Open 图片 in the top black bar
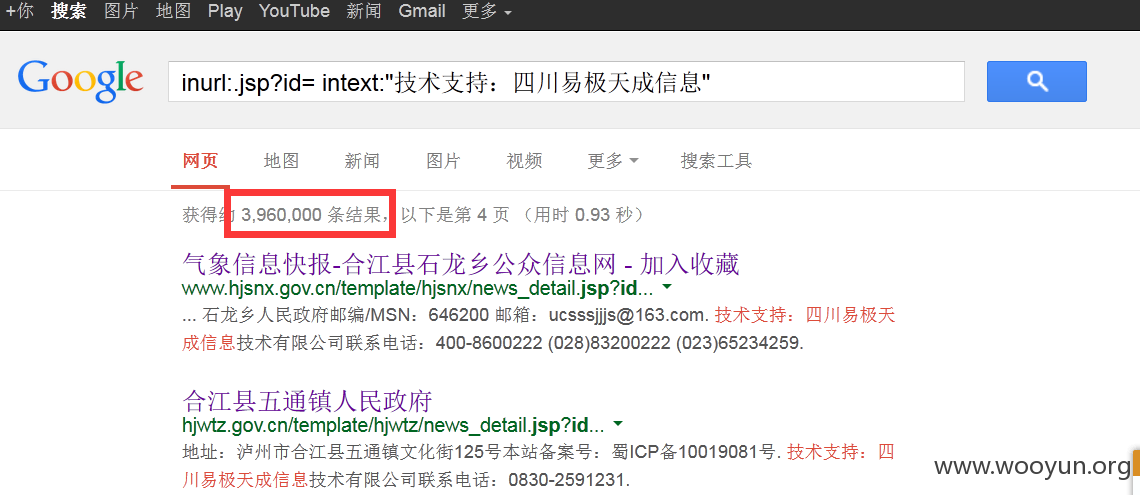Image resolution: width=1140 pixels, height=495 pixels. (121, 11)
